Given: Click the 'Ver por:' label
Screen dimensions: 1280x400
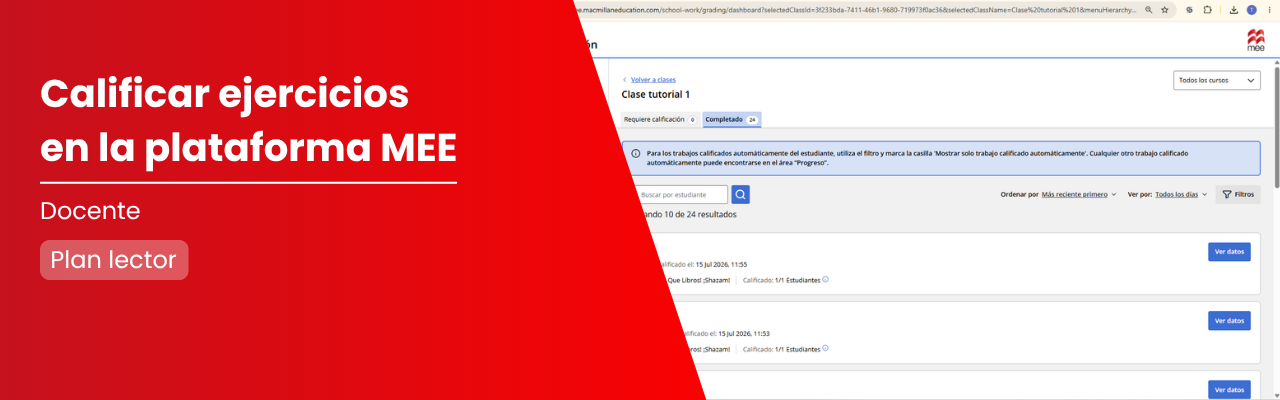Looking at the screenshot, I should (1139, 194).
